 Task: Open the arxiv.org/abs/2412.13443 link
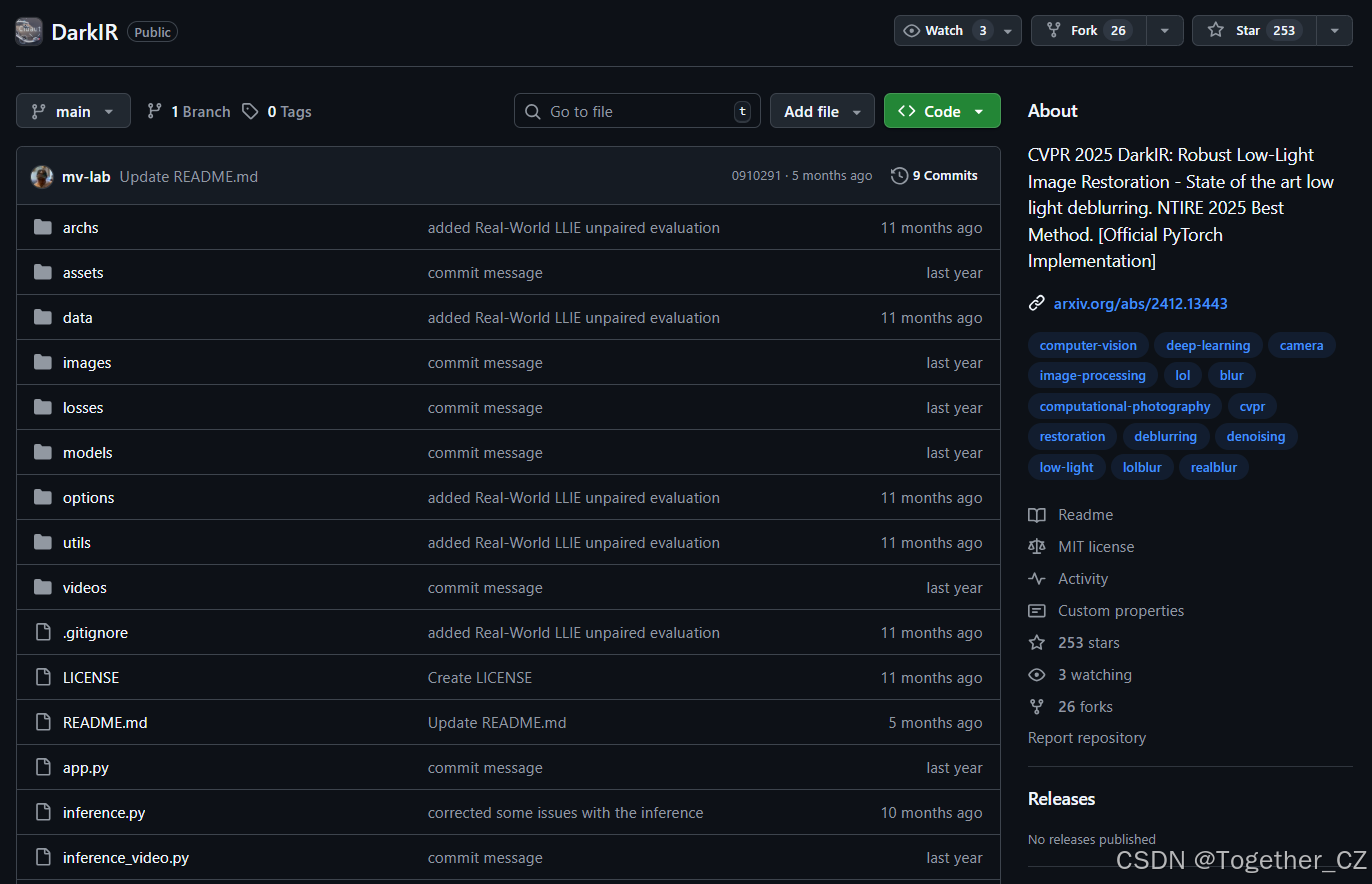coord(1140,303)
